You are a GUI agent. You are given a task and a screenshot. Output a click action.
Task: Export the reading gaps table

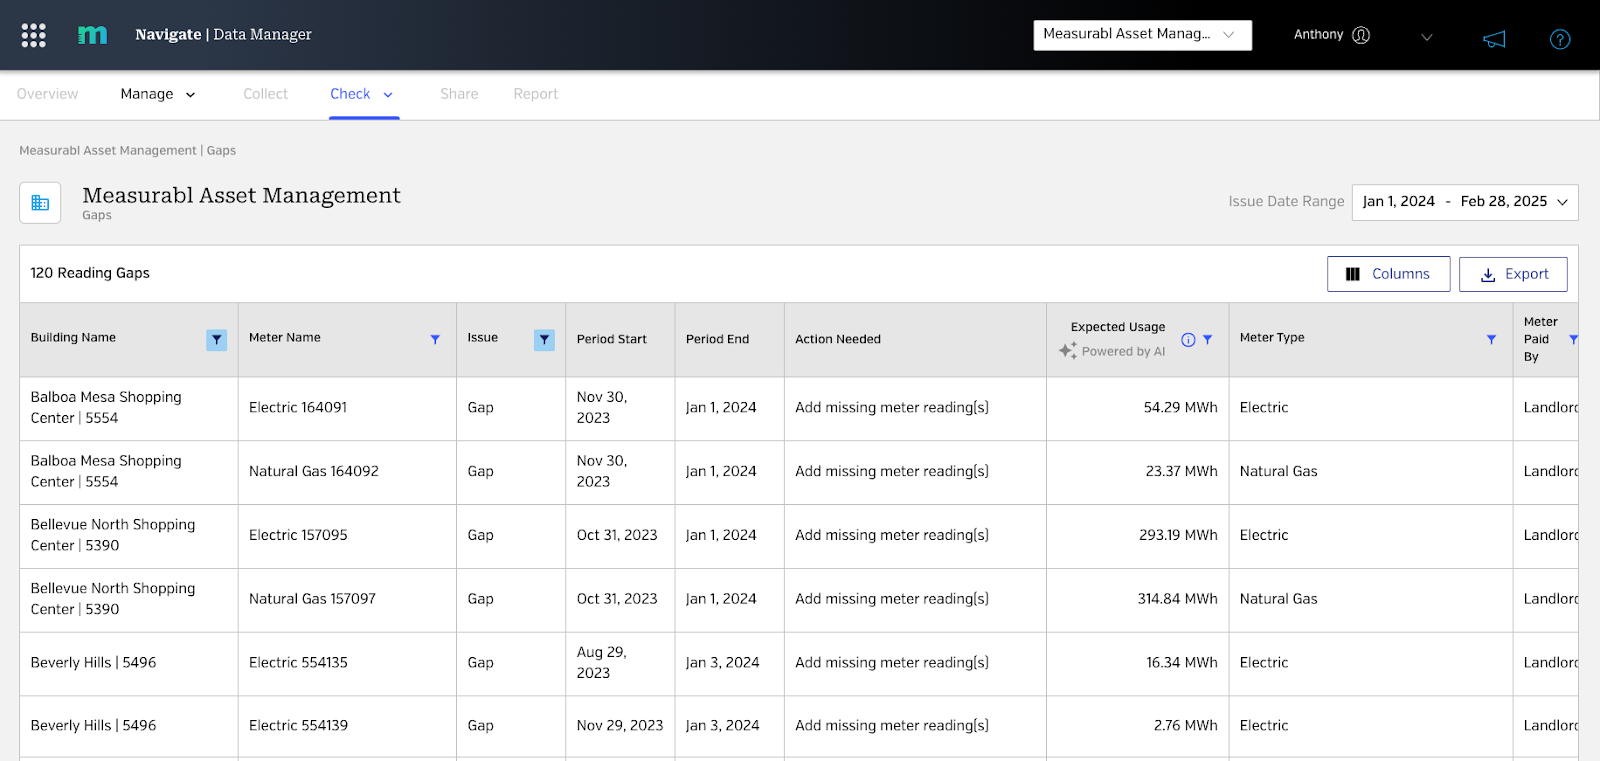pyautogui.click(x=1513, y=274)
